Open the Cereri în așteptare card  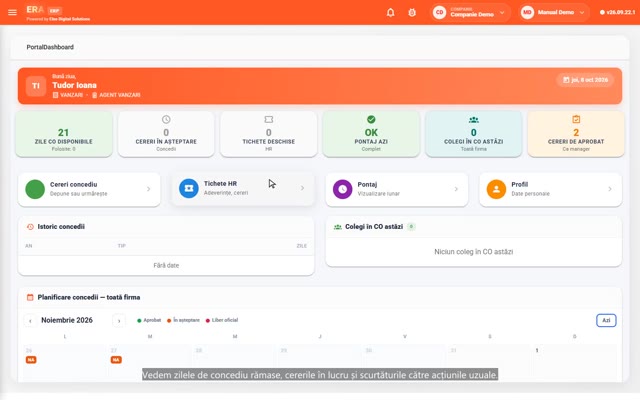click(166, 134)
